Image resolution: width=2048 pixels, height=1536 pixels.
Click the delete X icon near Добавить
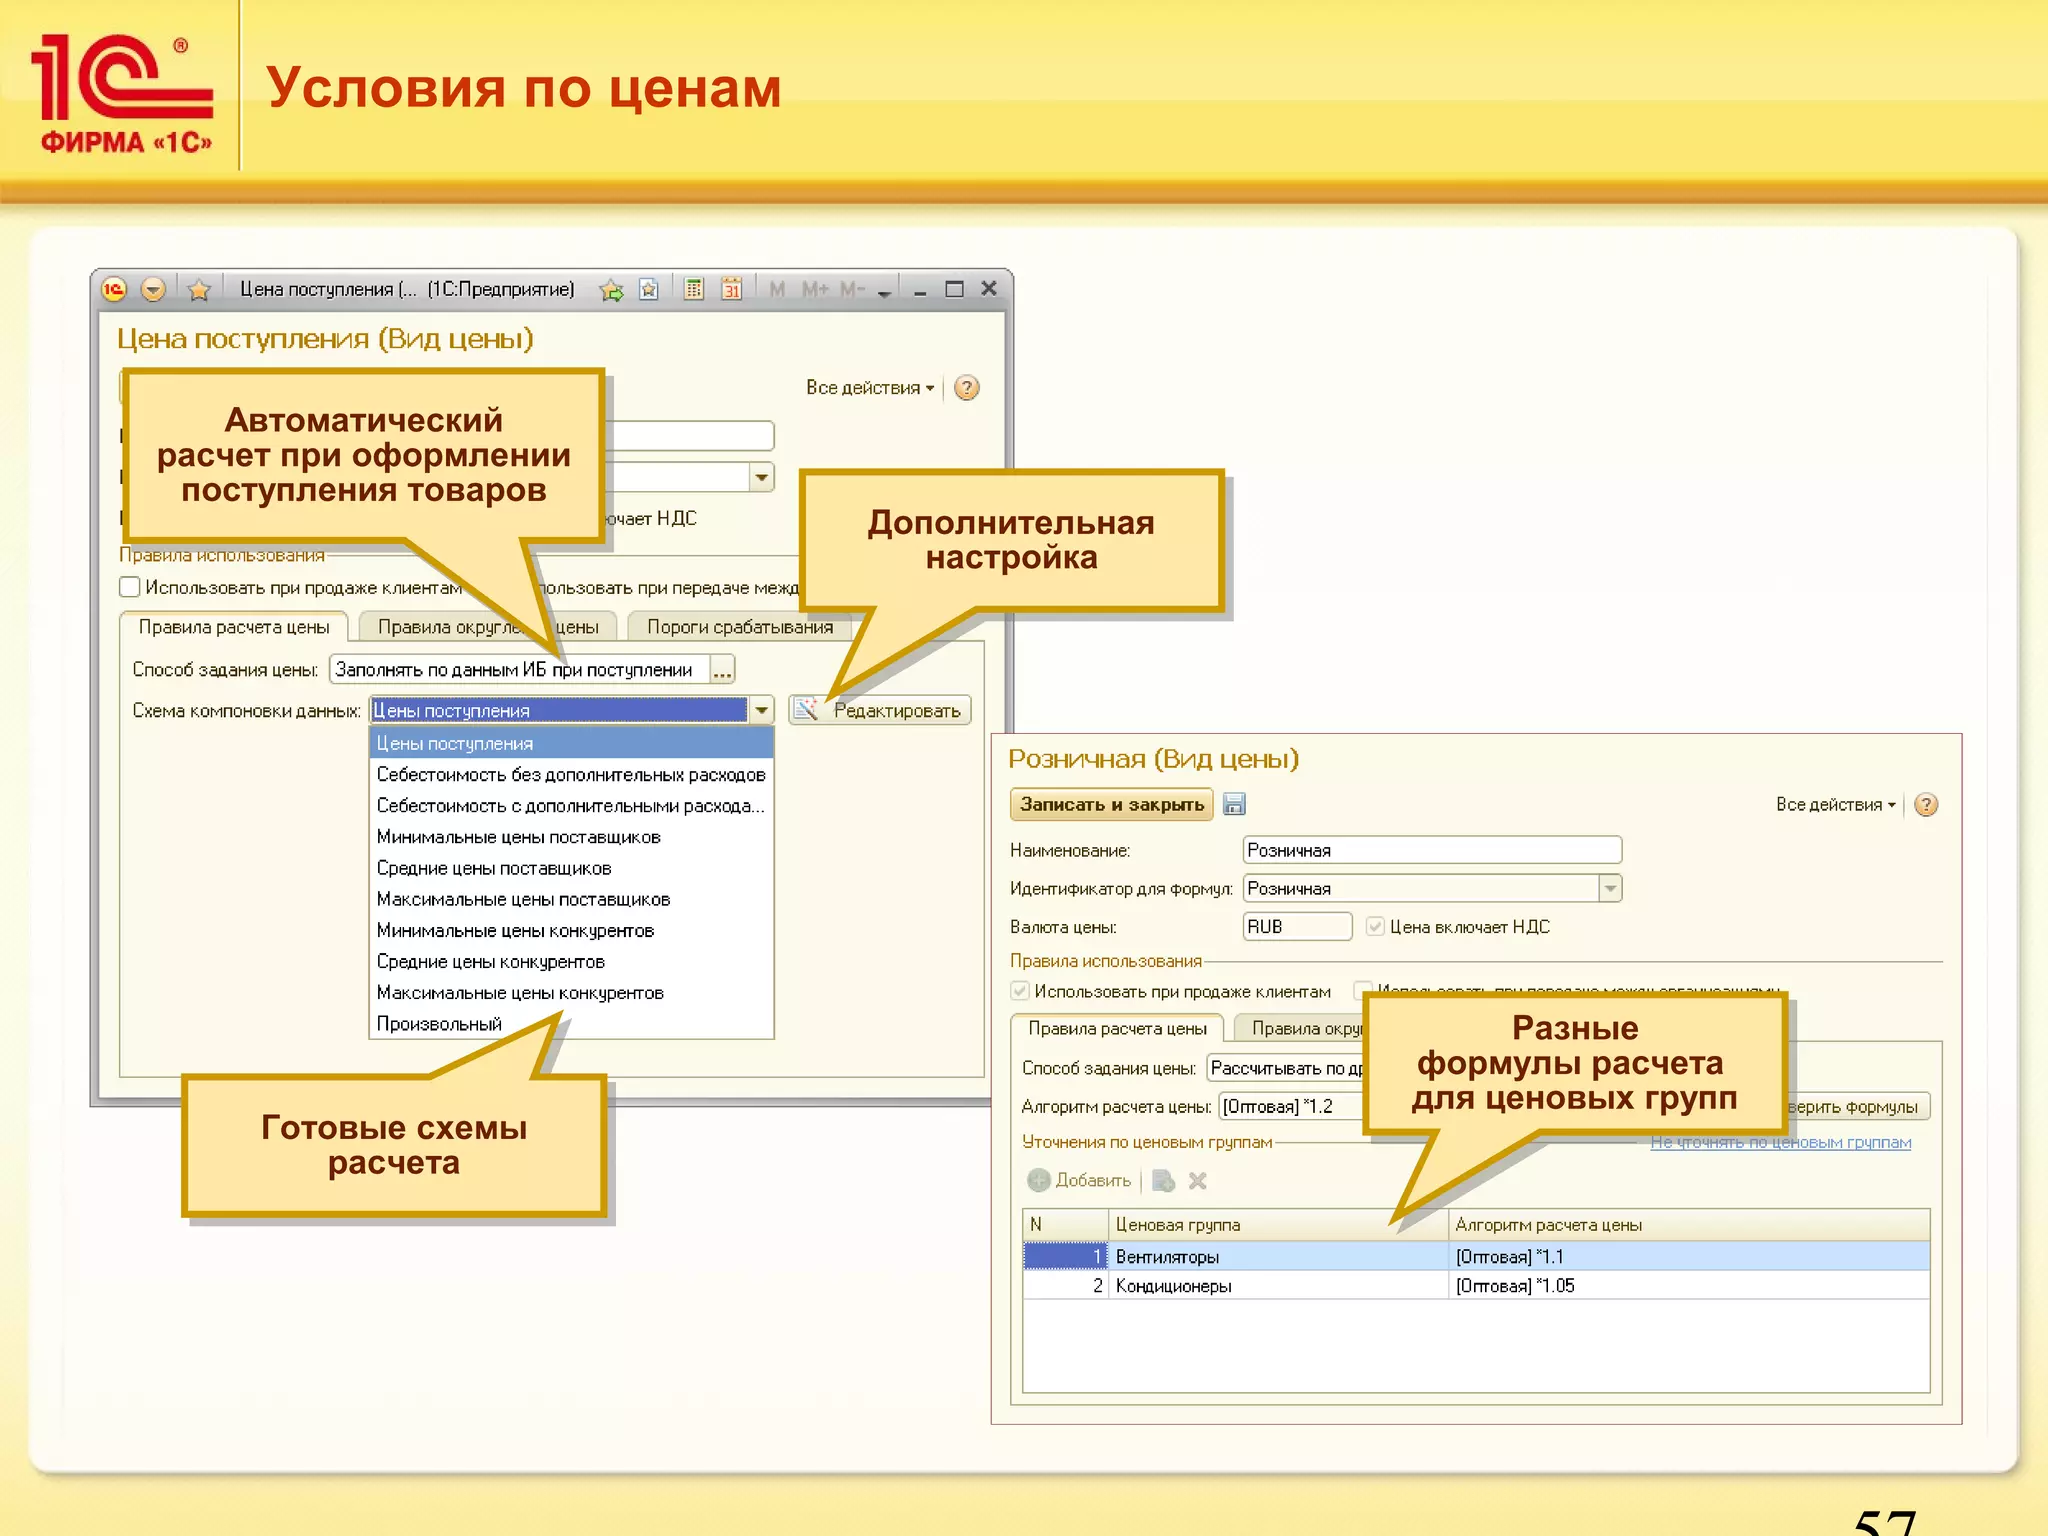point(1197,1181)
